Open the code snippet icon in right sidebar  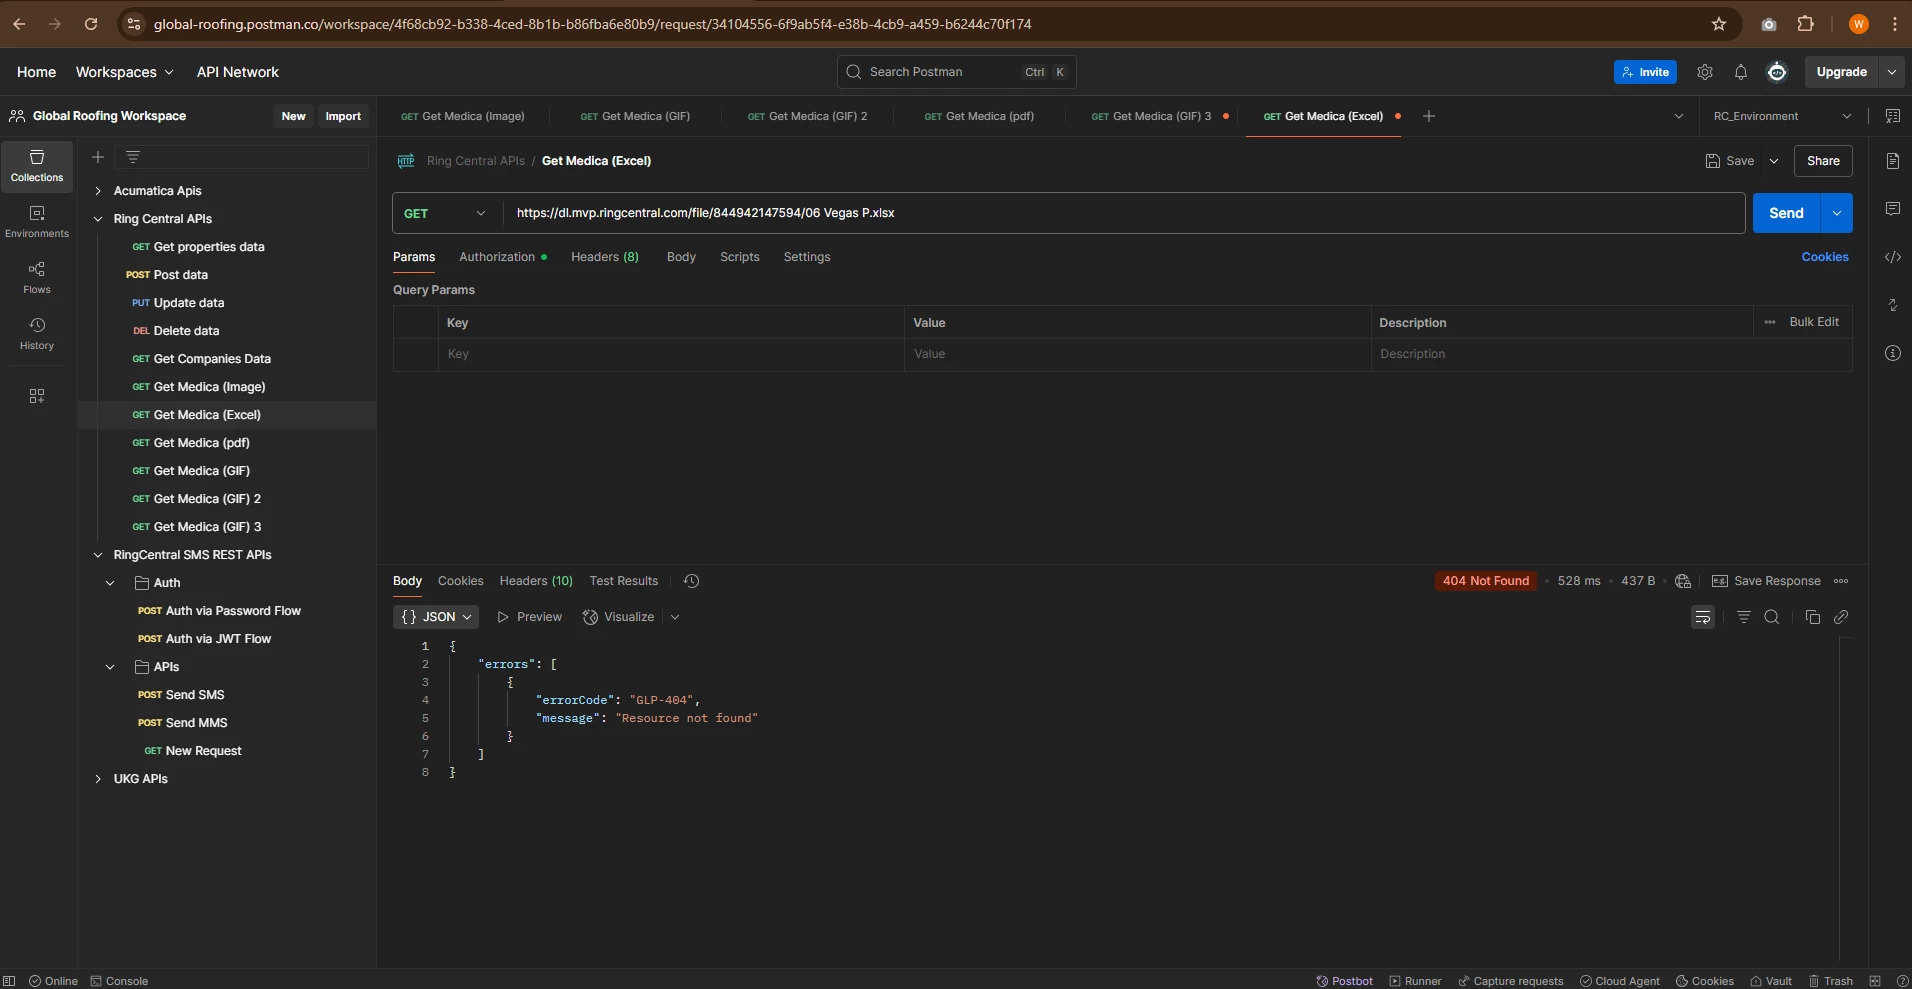(1892, 257)
